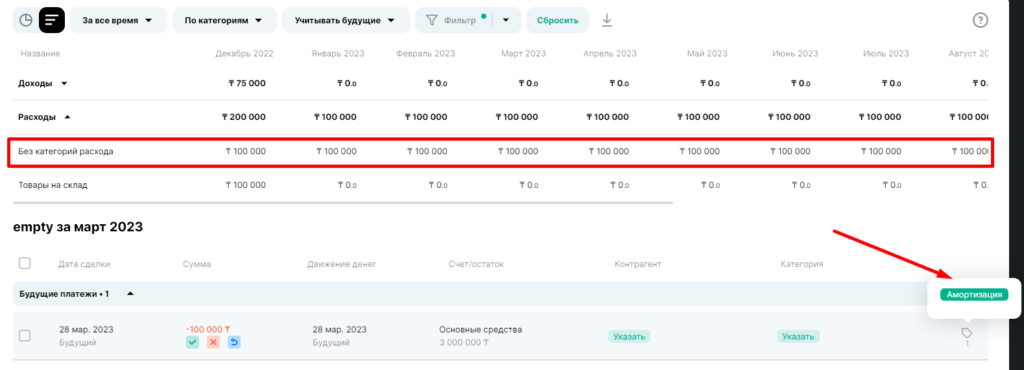Click the funnel Фильтр icon
Viewport: 1024px width, 370px height.
pos(431,20)
